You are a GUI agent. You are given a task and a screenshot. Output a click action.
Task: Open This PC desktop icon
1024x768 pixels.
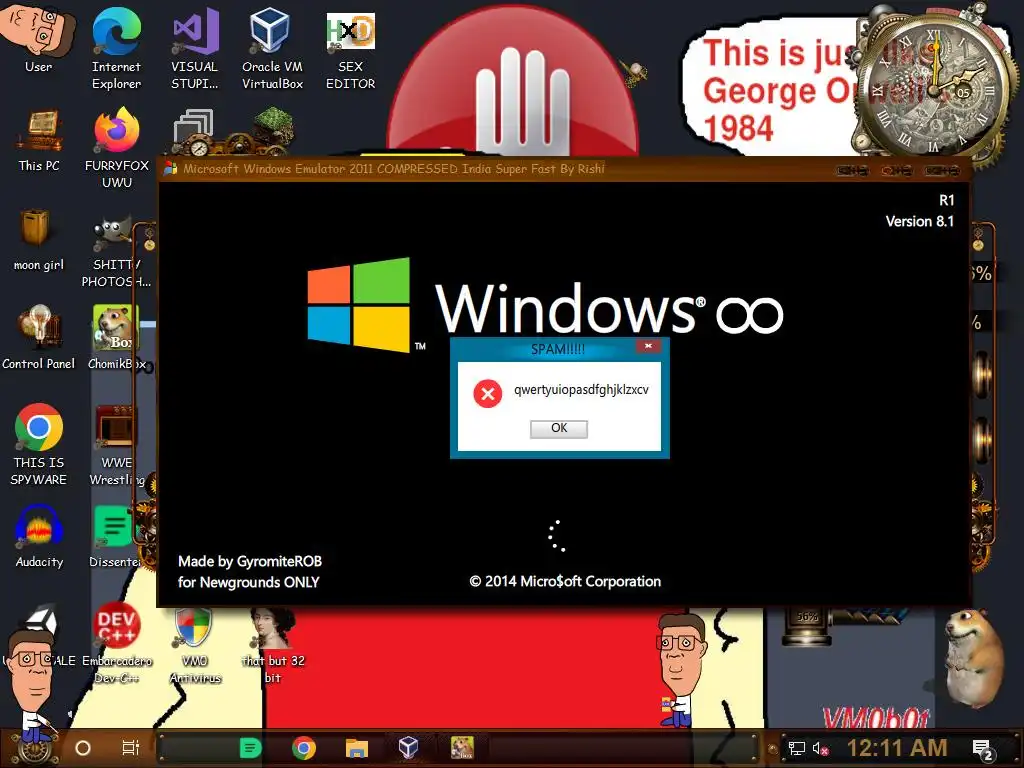[x=39, y=140]
